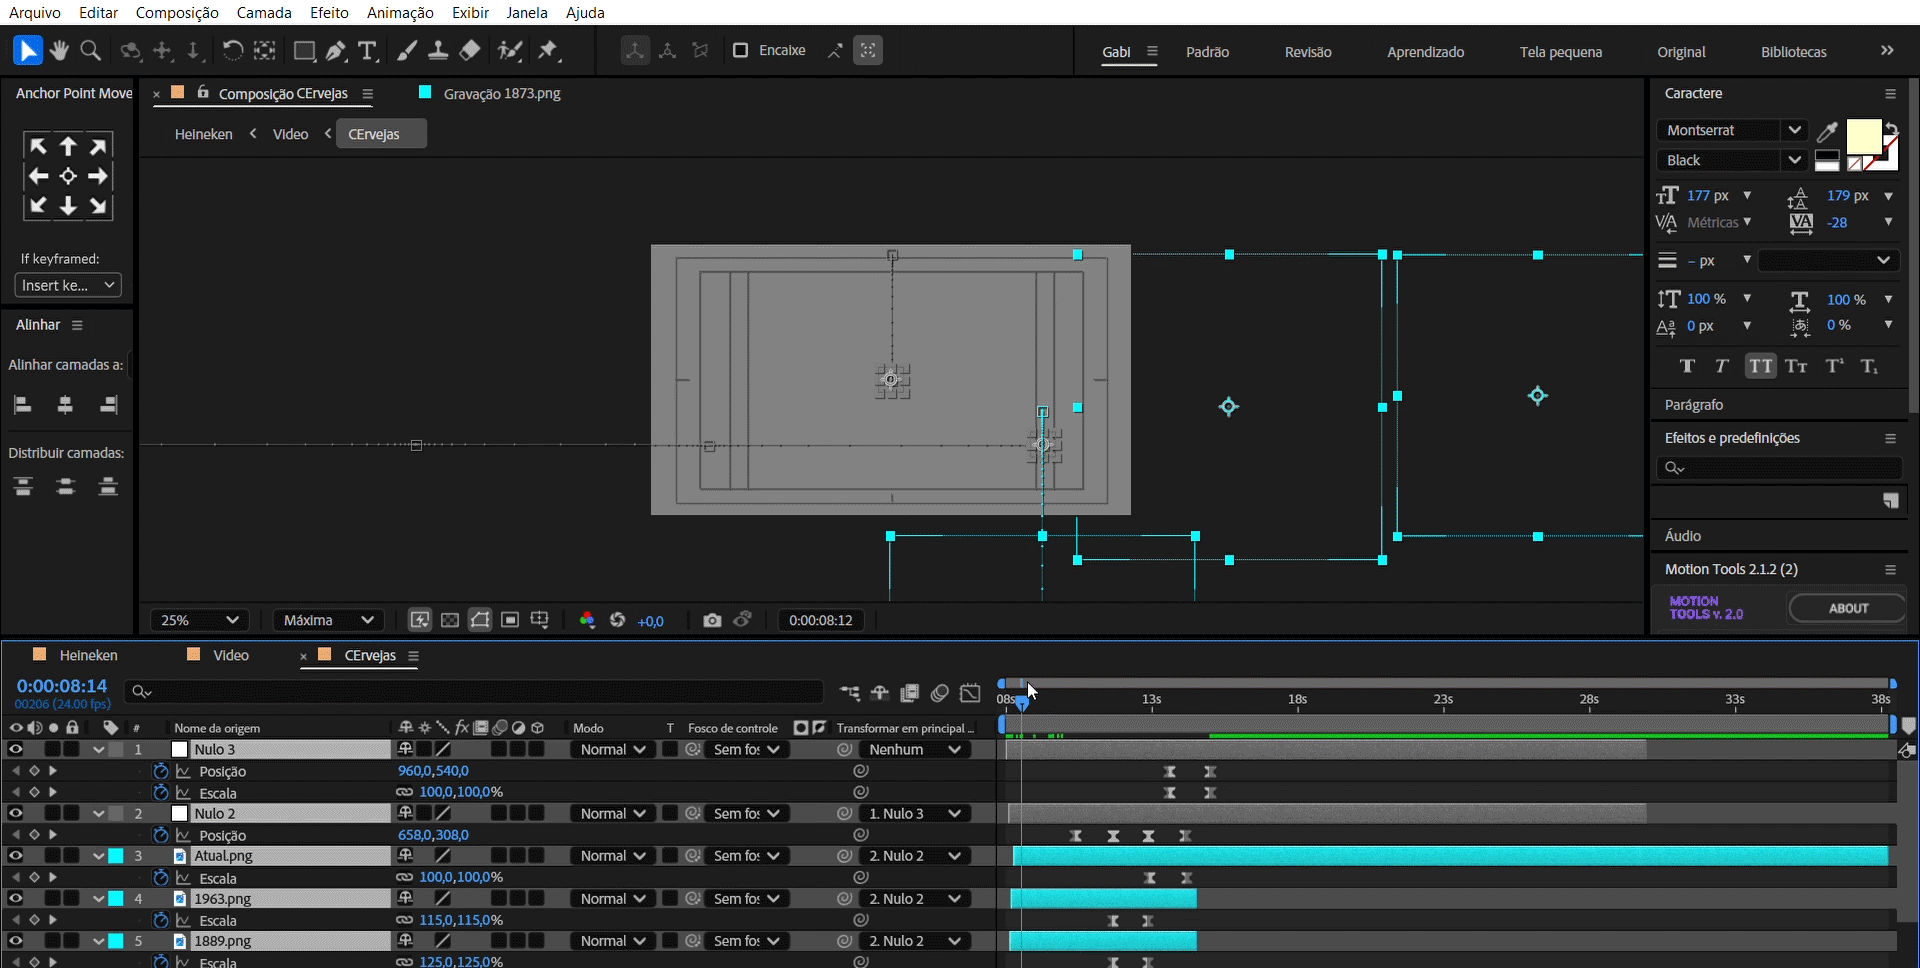The image size is (1920, 968).
Task: Open the Arquivo menu
Action: pyautogui.click(x=34, y=12)
